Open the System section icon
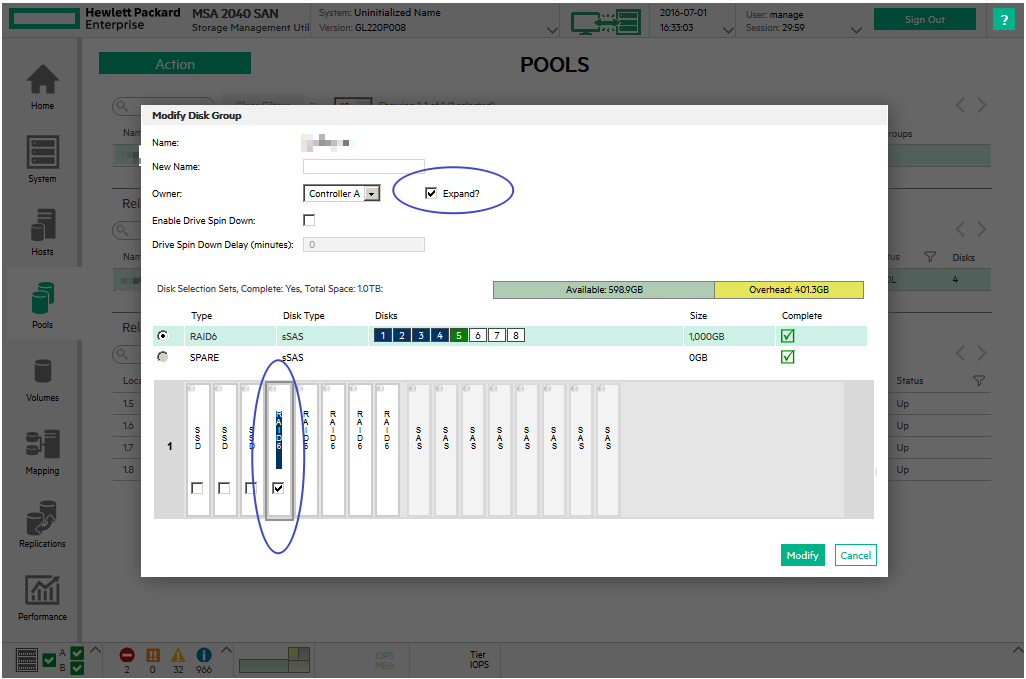1026x679 pixels. click(x=43, y=152)
